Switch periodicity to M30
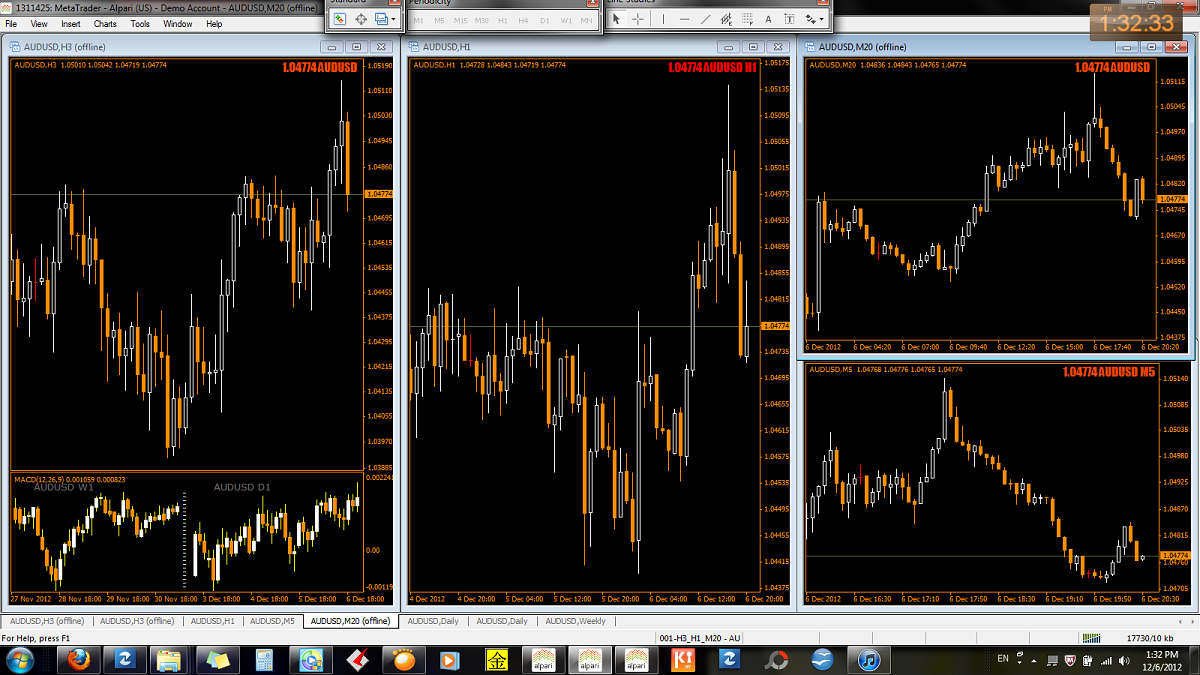 482,20
